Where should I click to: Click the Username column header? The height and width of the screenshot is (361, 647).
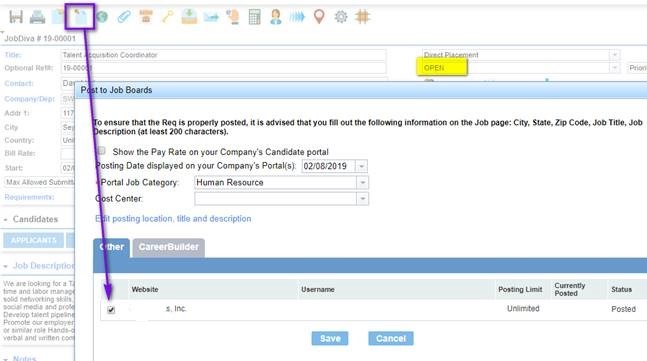coord(318,290)
